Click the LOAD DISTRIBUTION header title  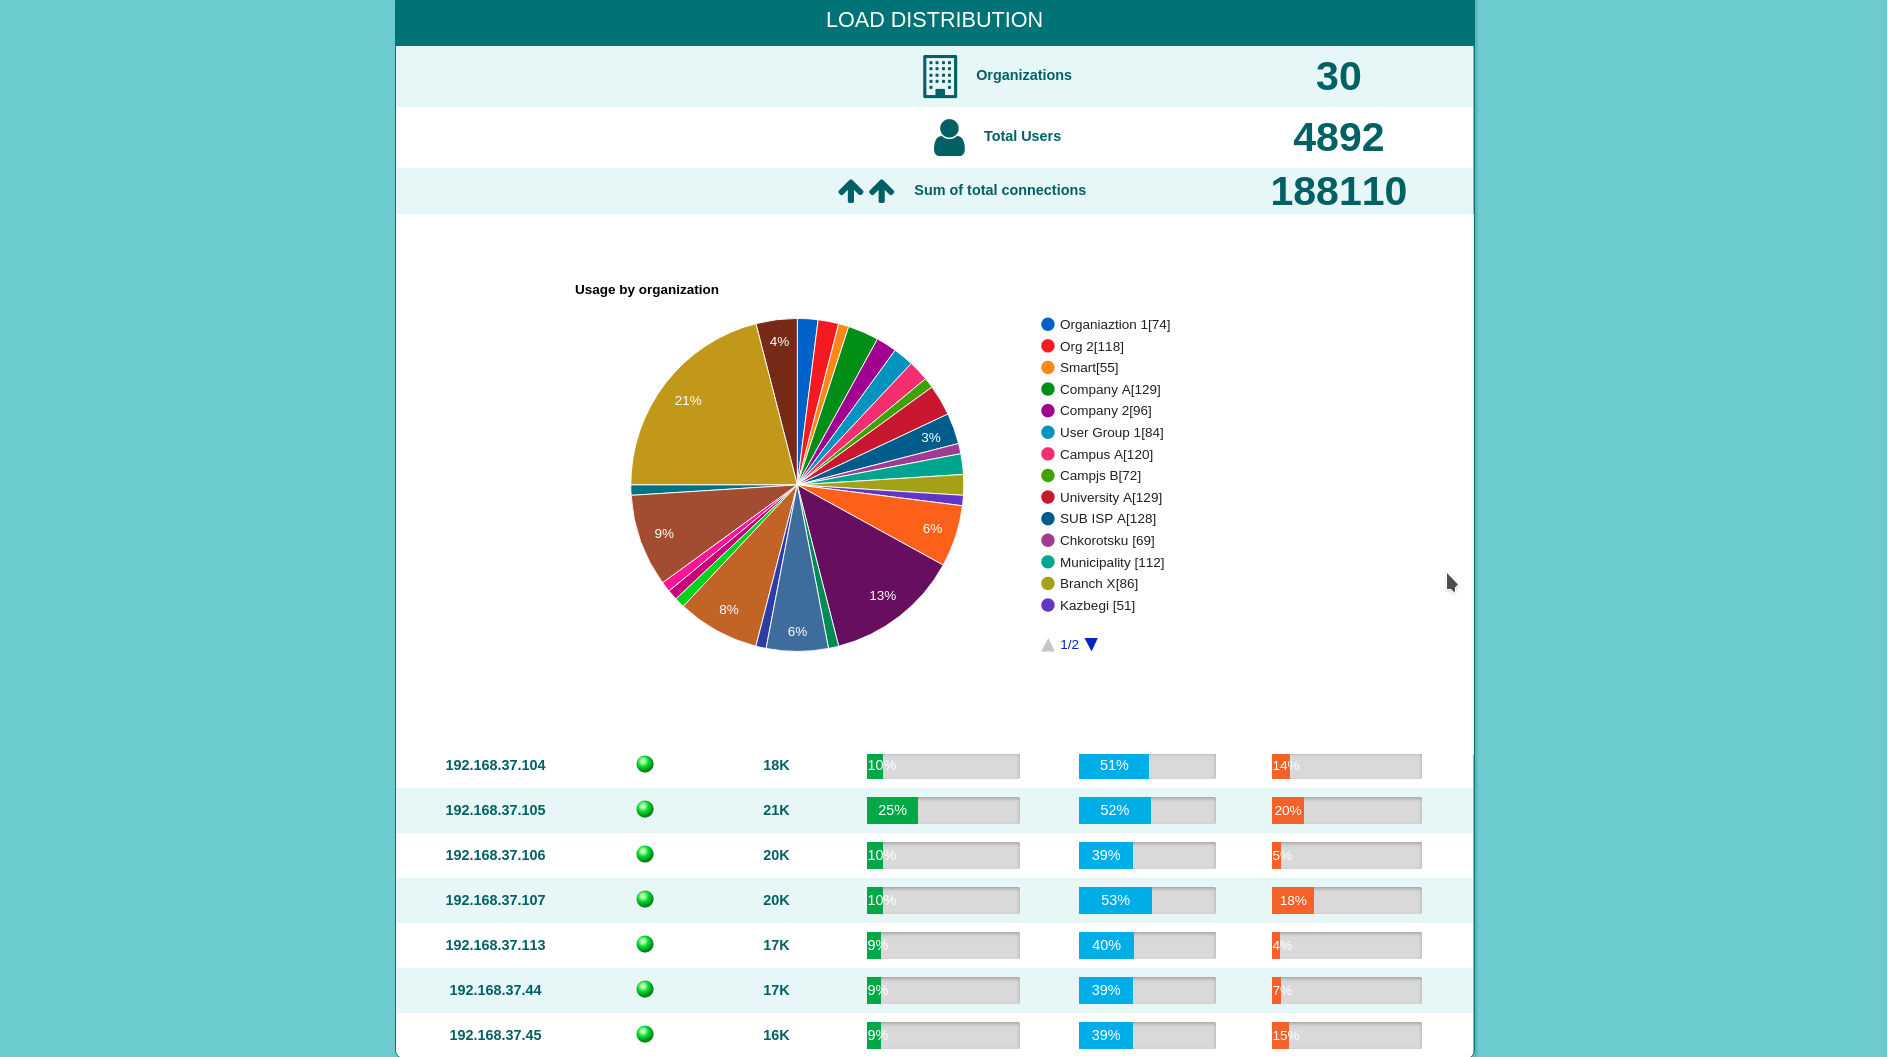tap(934, 20)
